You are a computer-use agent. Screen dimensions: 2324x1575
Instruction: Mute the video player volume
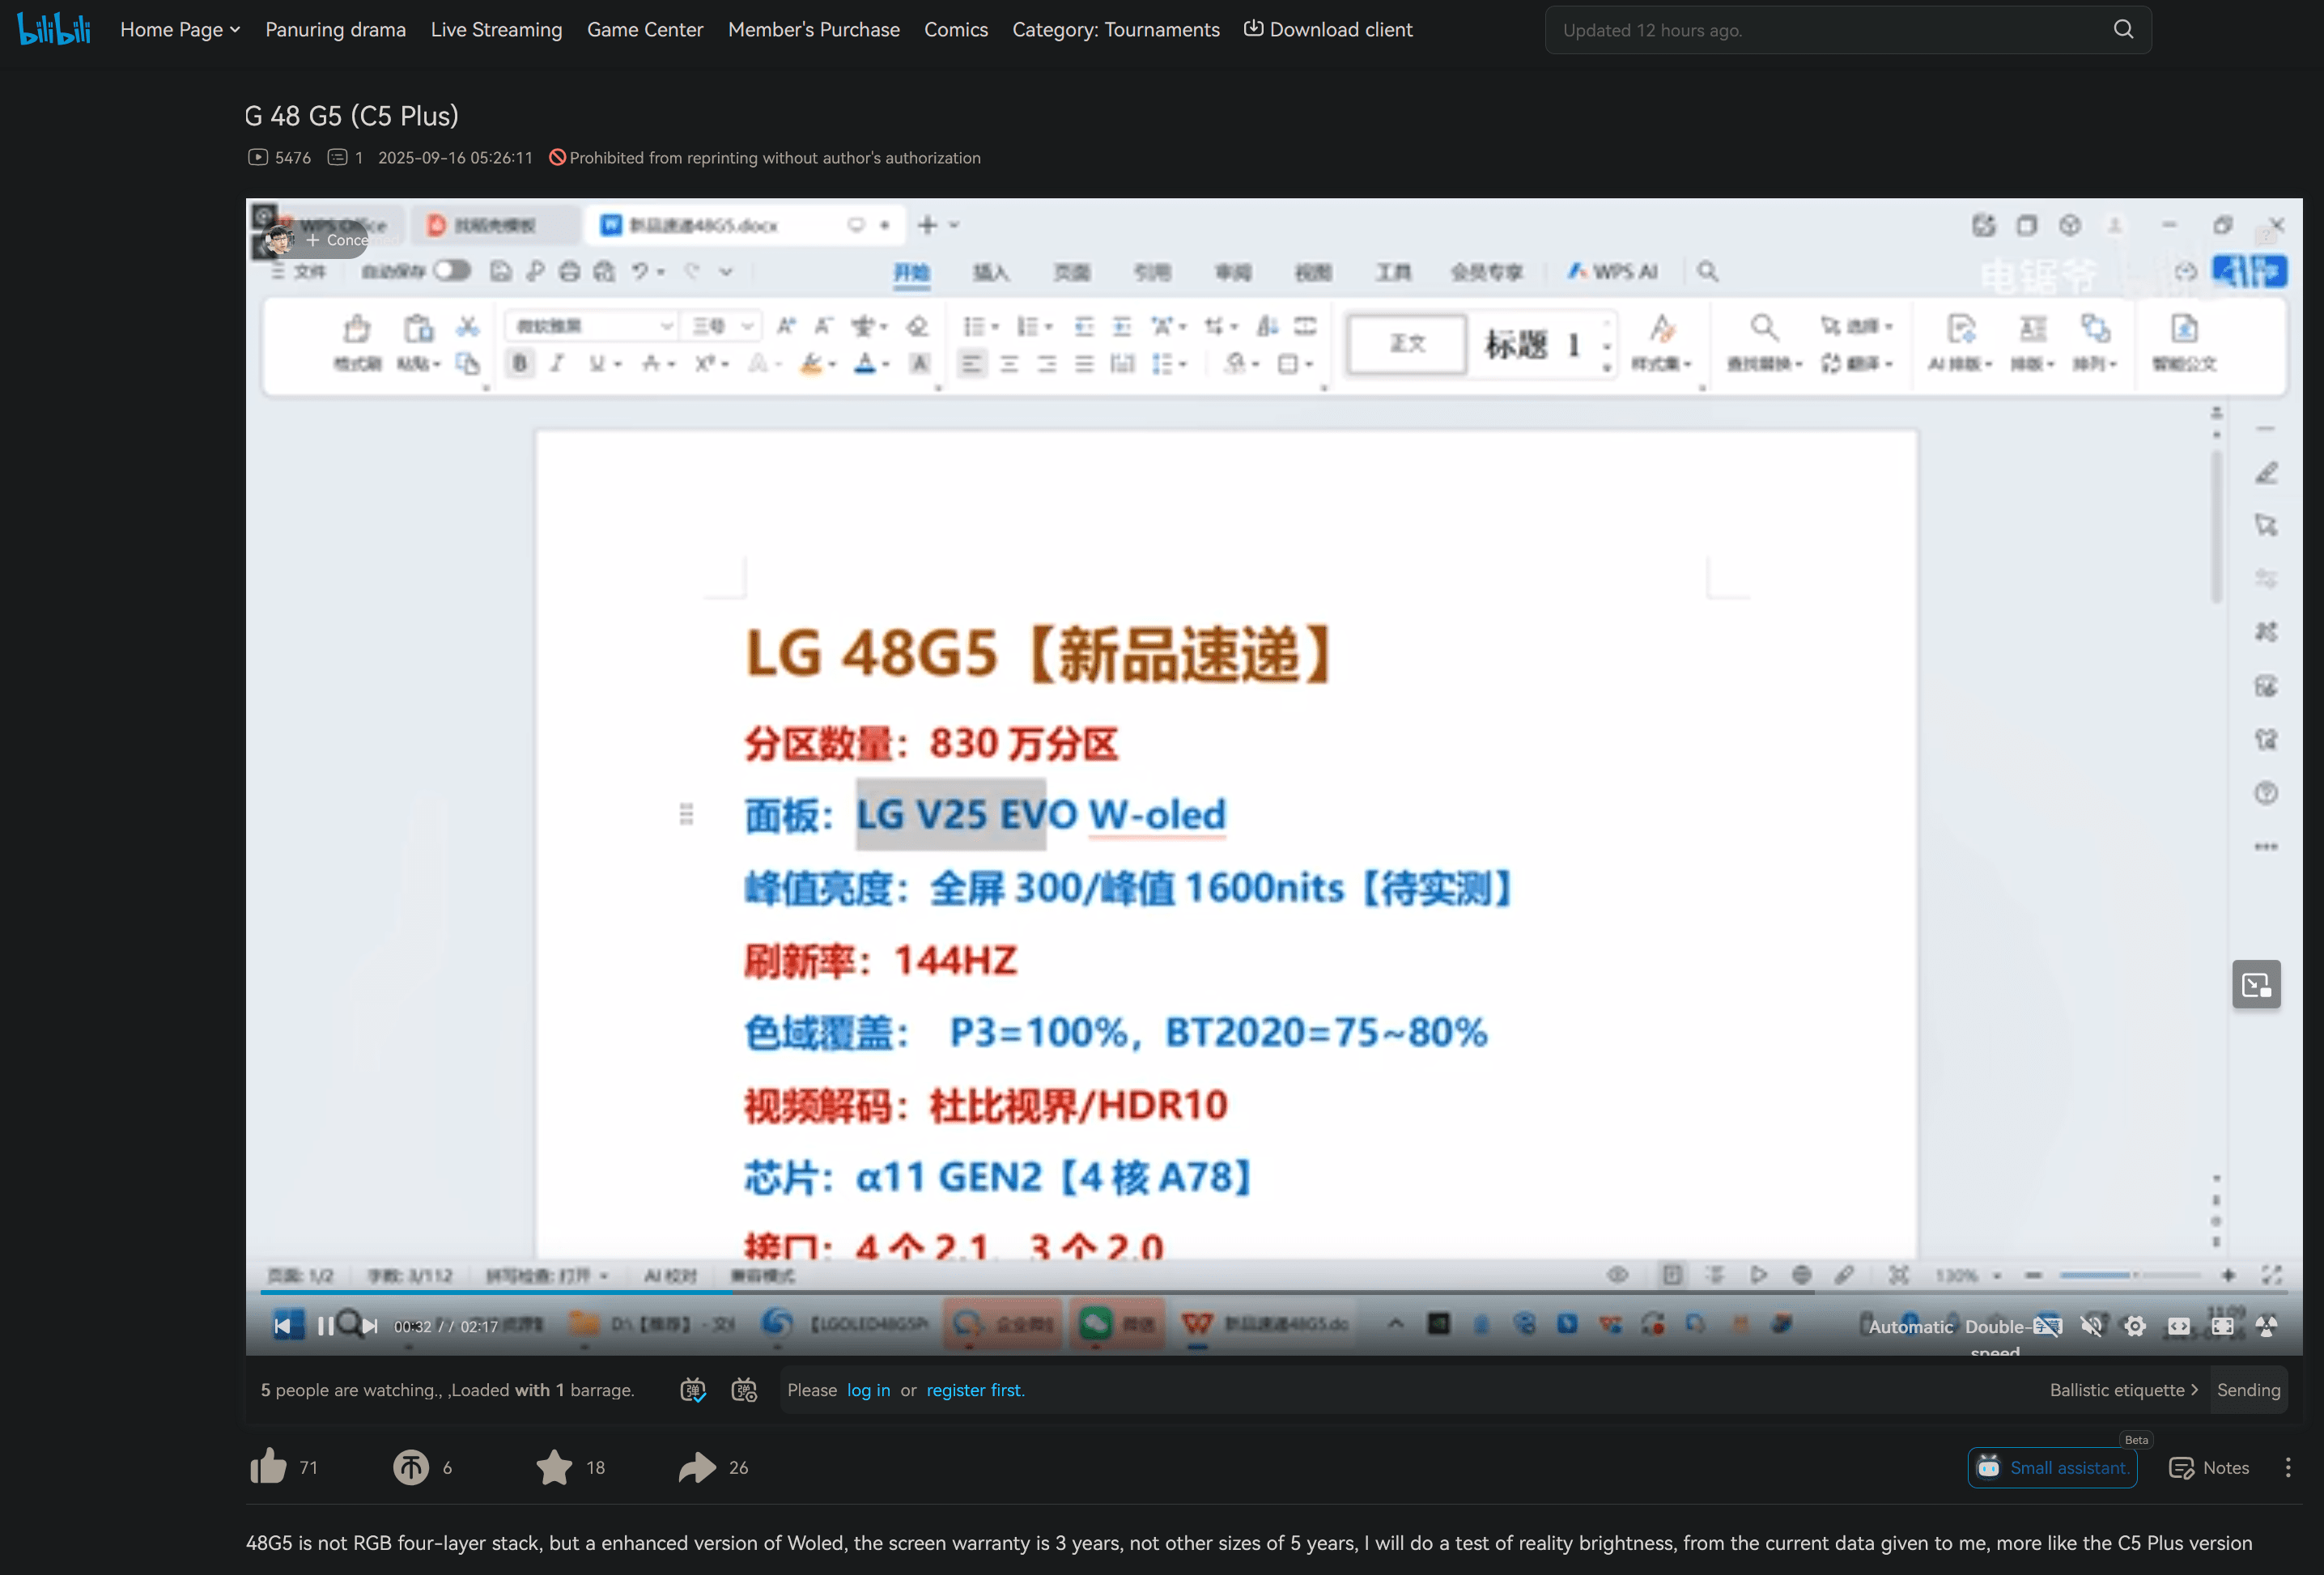pyautogui.click(x=2091, y=1326)
